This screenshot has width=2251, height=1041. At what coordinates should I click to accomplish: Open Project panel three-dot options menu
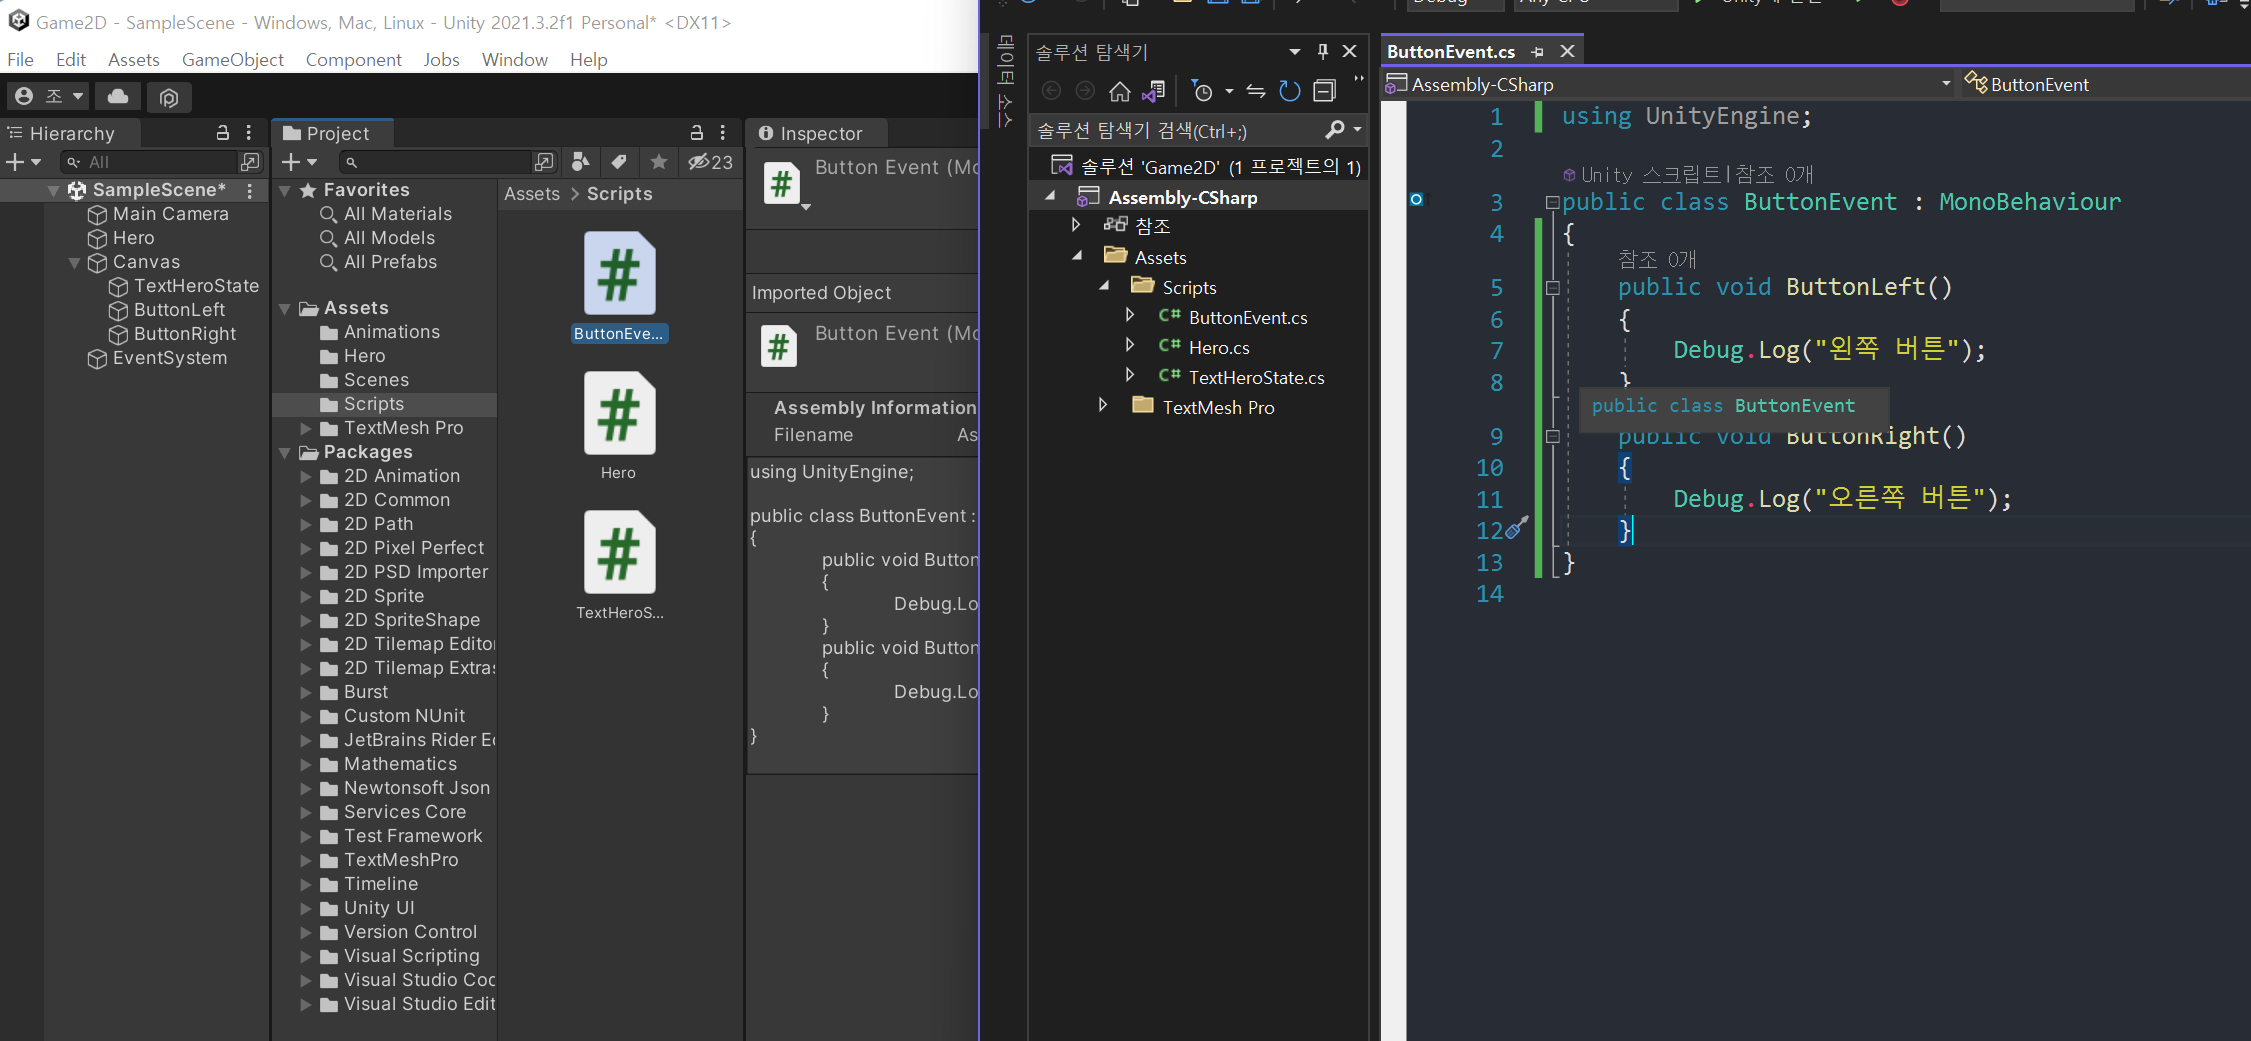[723, 133]
